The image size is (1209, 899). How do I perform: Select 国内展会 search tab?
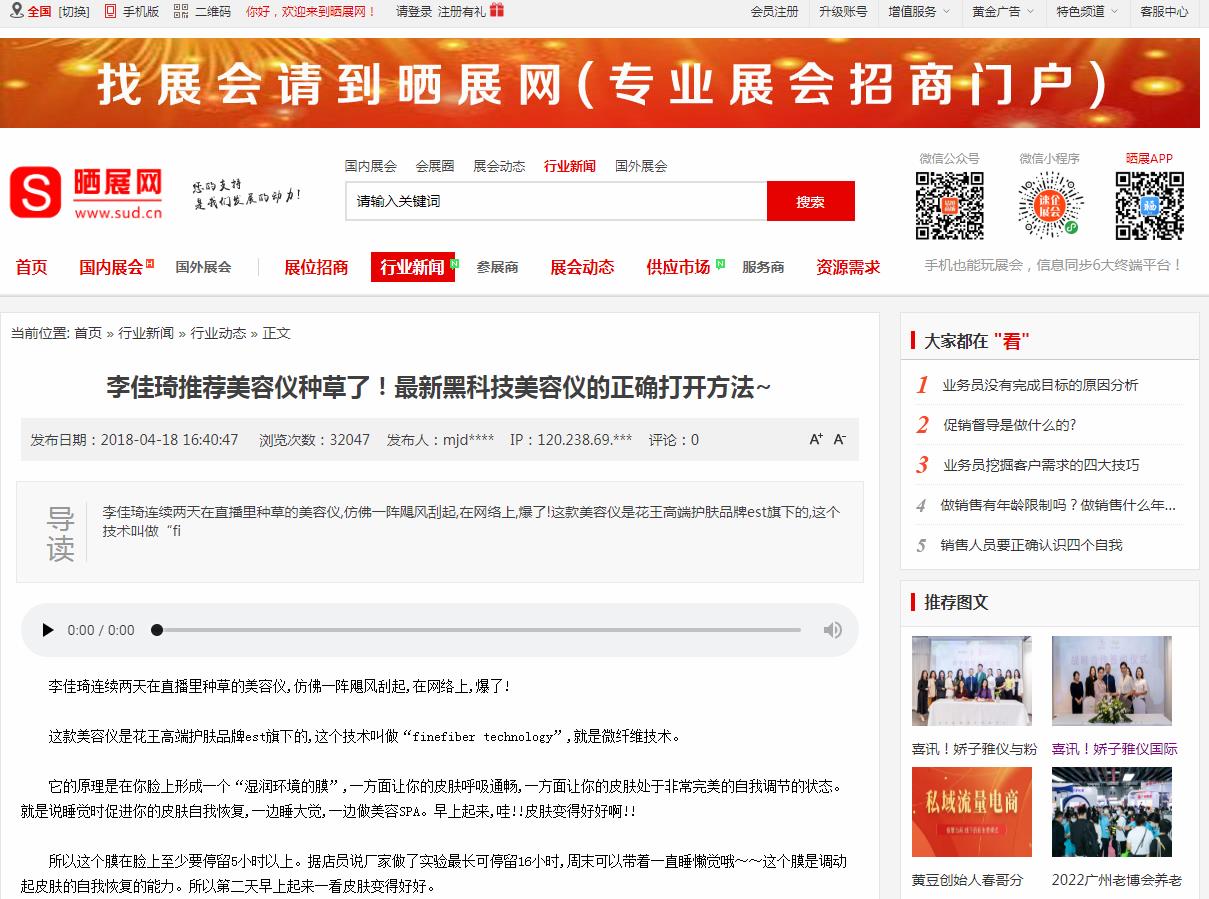(371, 166)
